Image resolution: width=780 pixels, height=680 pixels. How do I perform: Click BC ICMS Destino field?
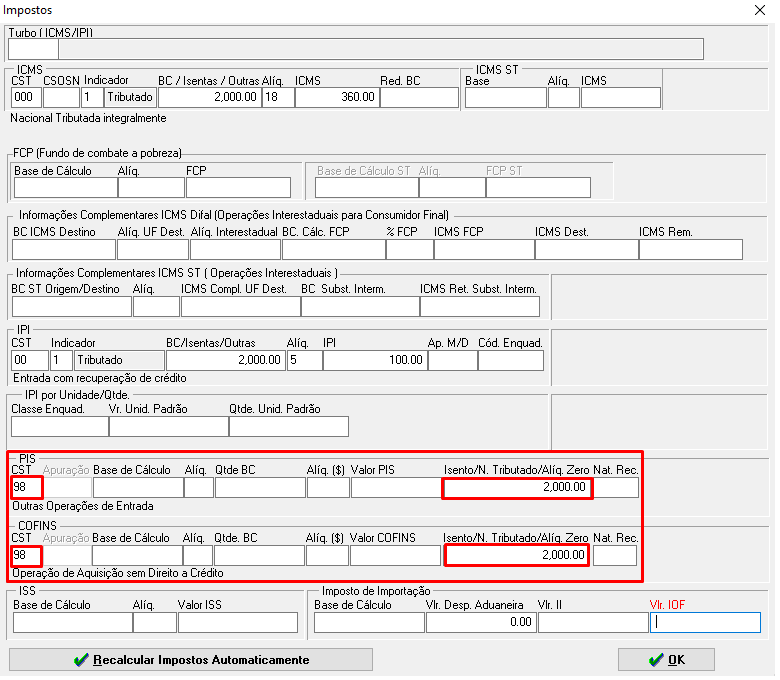tap(64, 250)
